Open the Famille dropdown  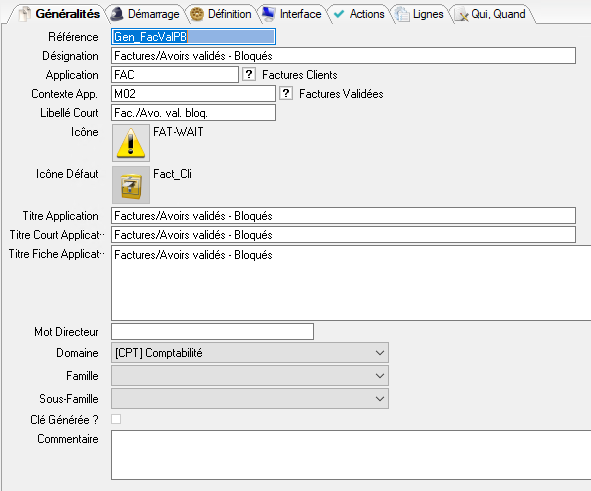[250, 376]
